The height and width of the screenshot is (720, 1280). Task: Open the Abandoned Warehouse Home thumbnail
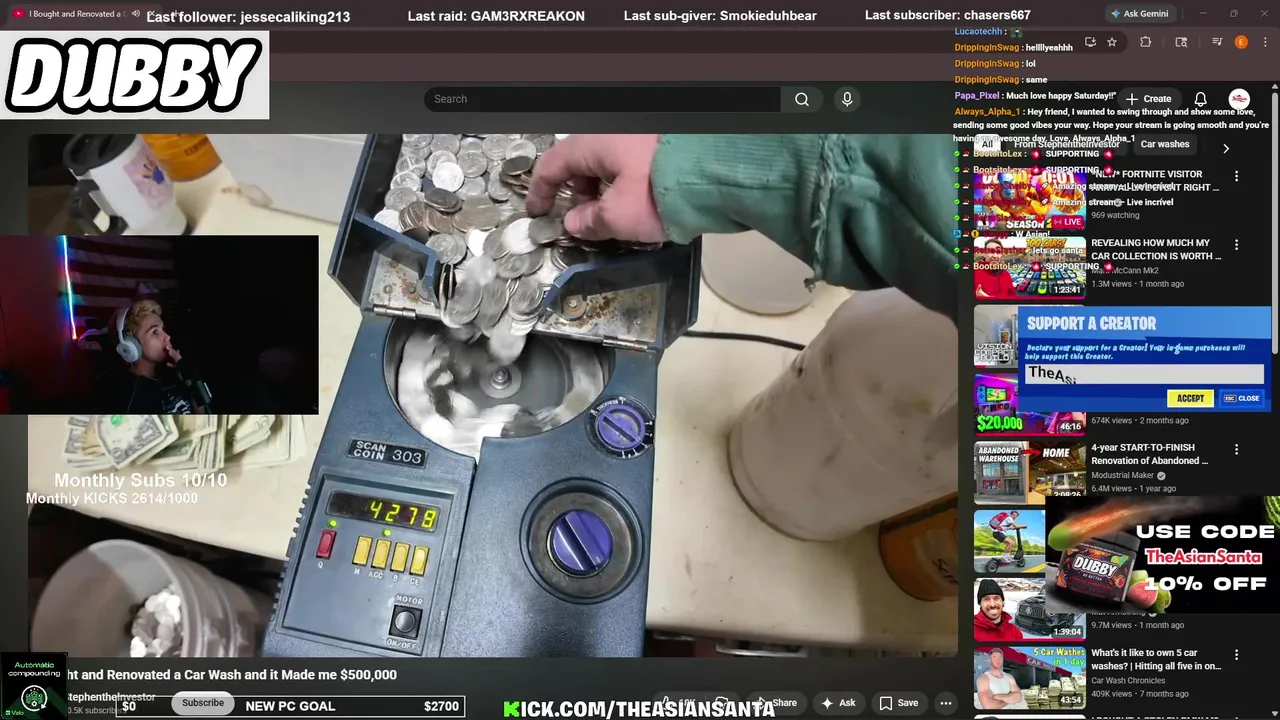click(x=1029, y=472)
